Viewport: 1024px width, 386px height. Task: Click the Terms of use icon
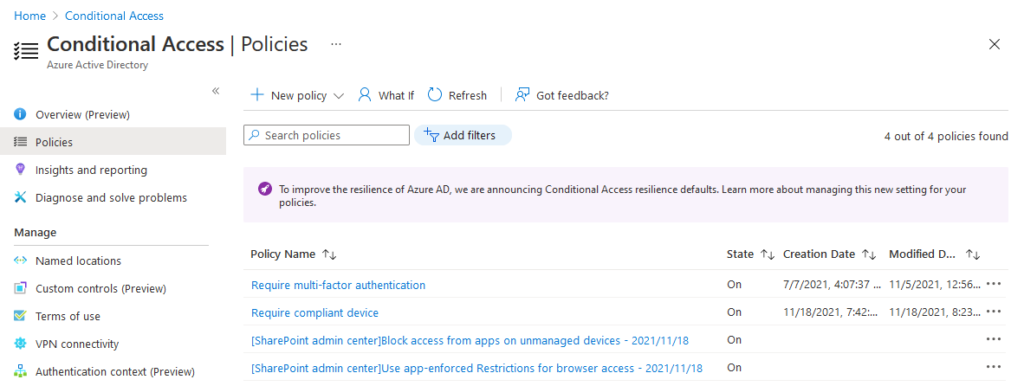coord(20,316)
